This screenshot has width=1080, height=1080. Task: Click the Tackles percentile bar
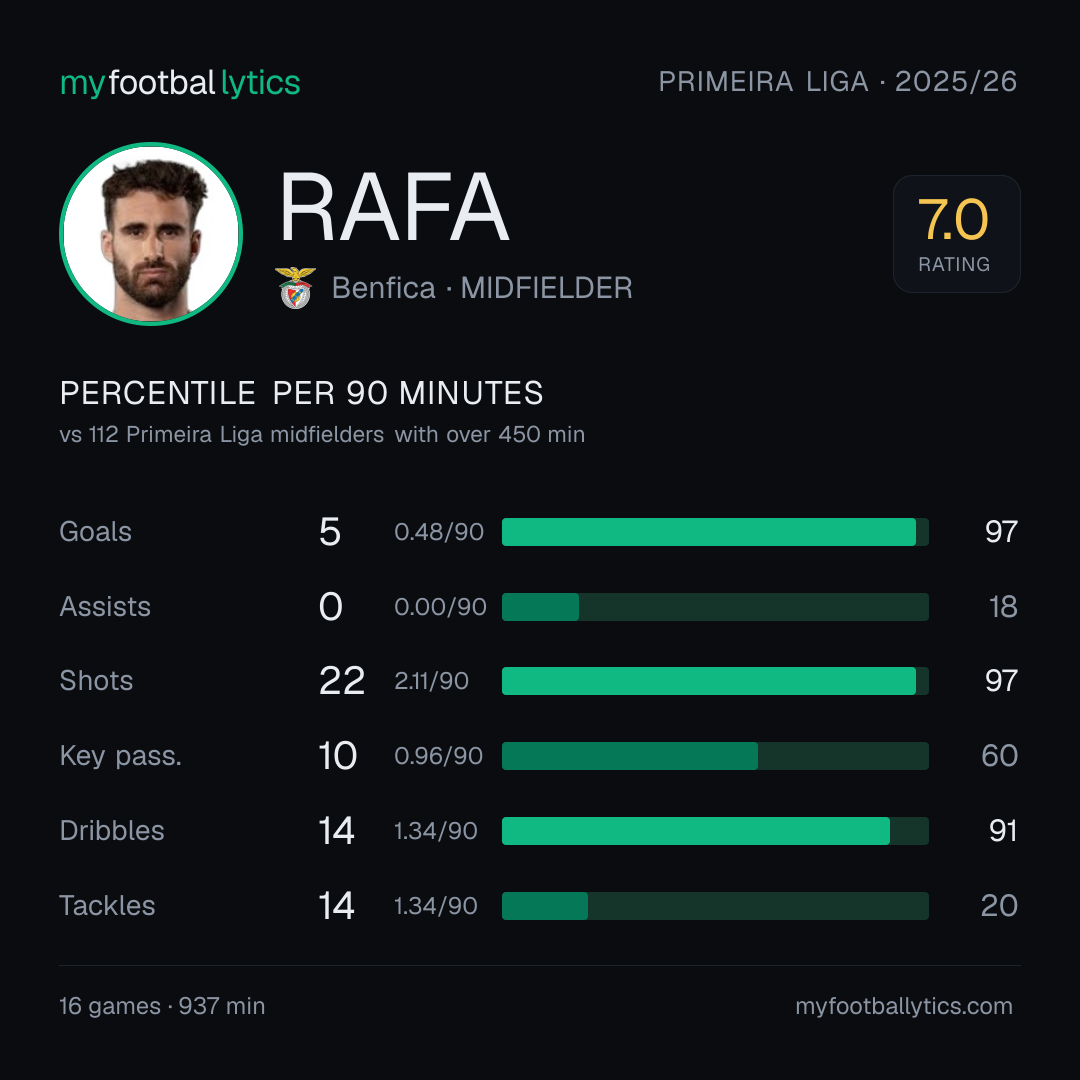715,906
